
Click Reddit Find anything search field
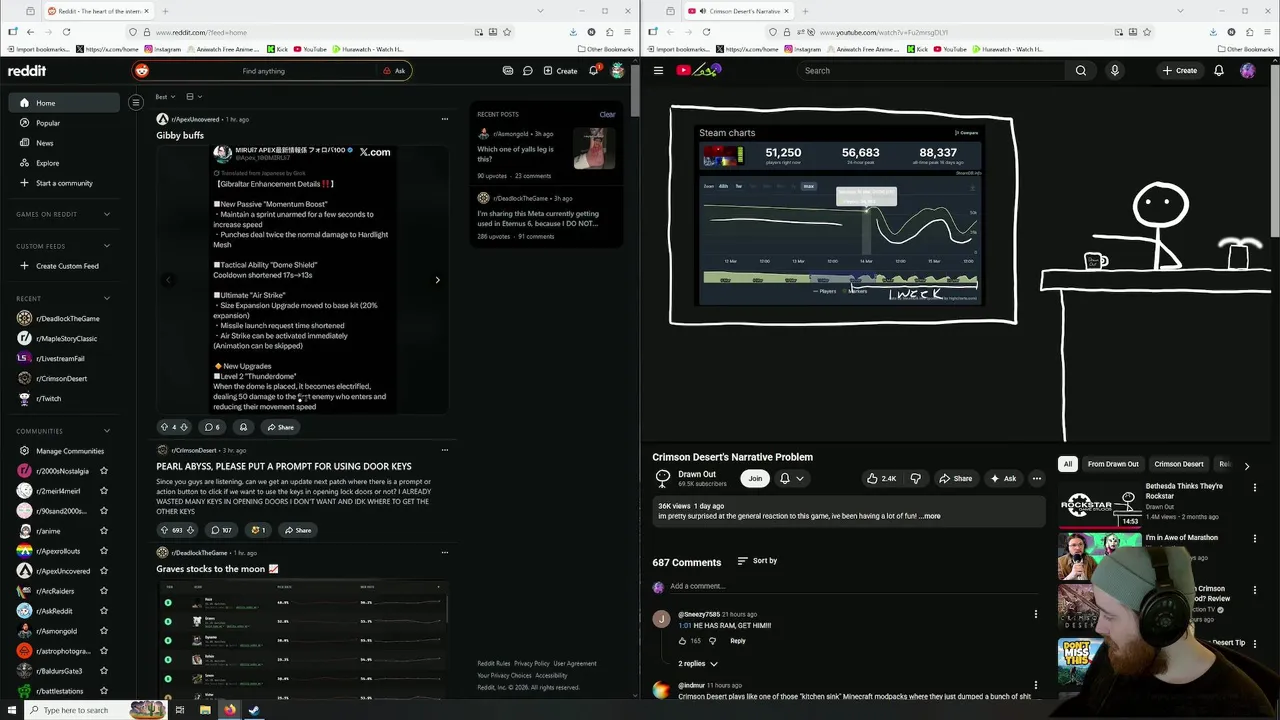[263, 71]
